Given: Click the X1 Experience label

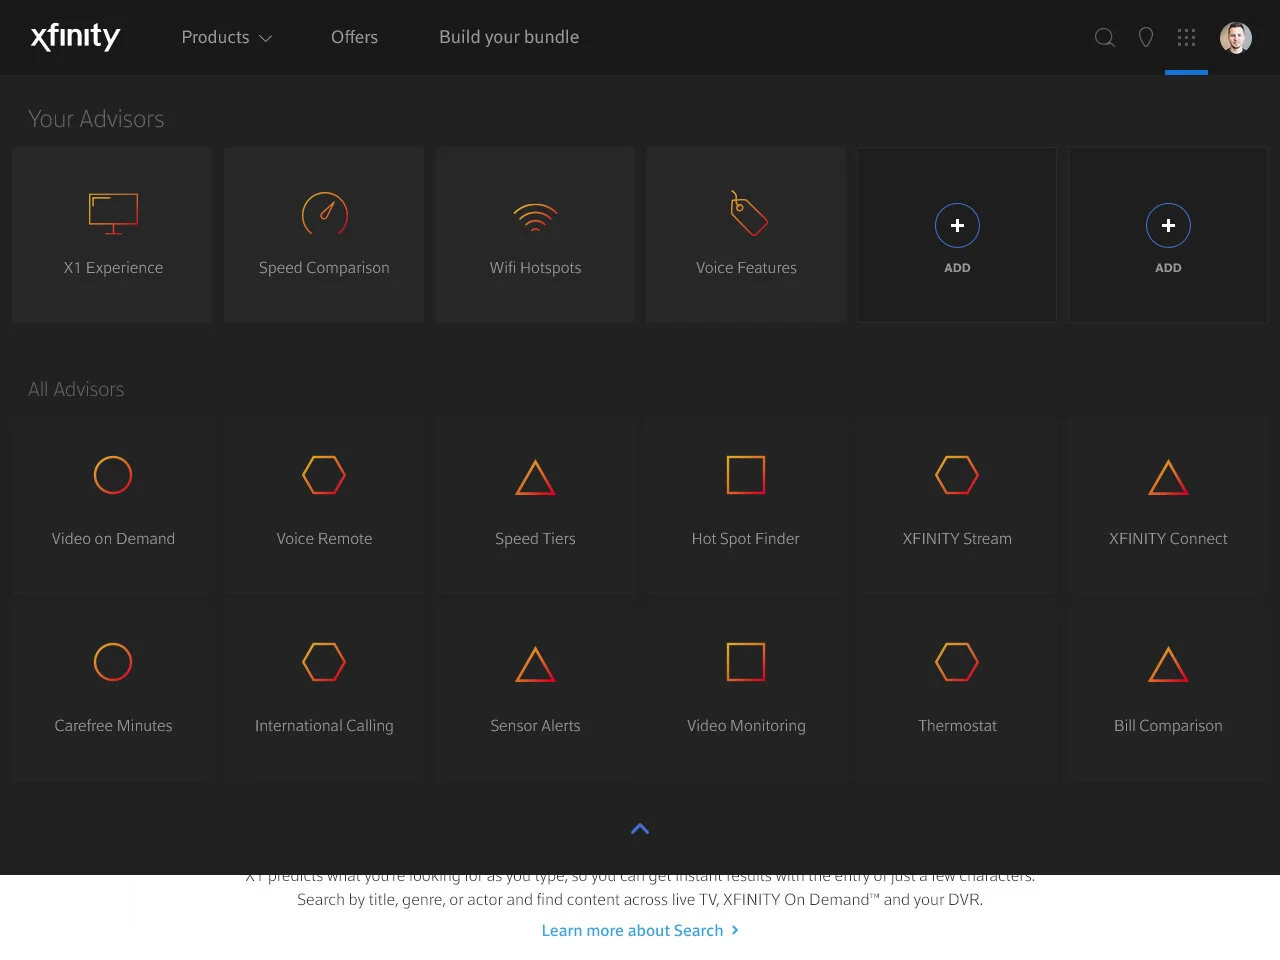Looking at the screenshot, I should (x=113, y=268).
